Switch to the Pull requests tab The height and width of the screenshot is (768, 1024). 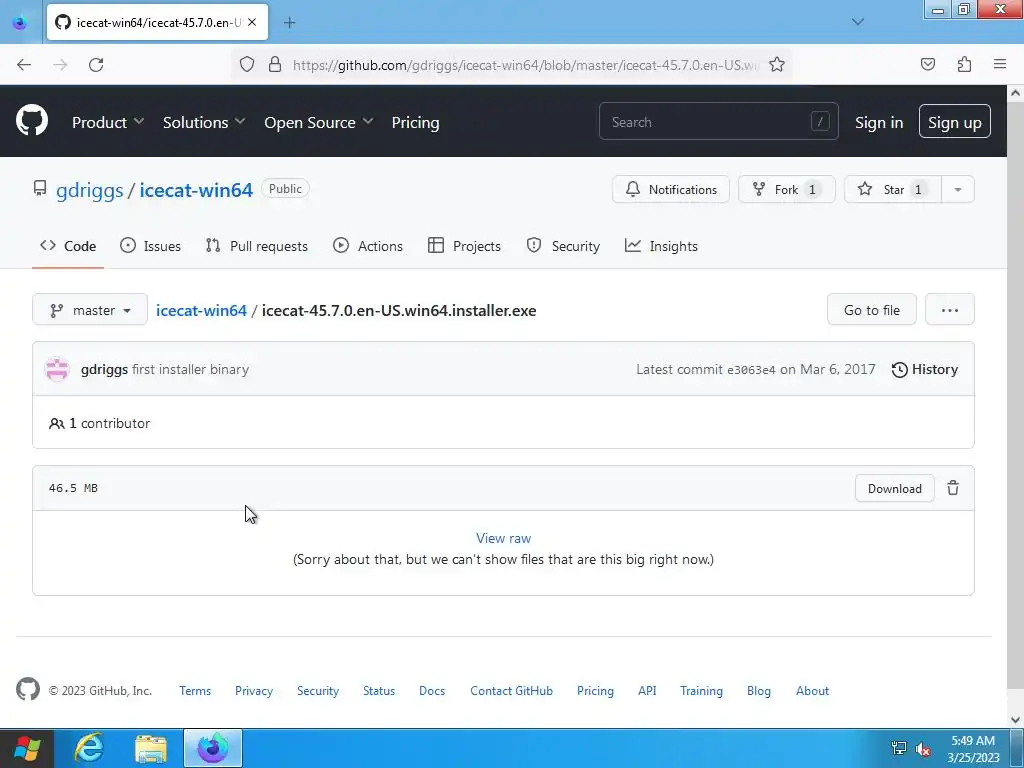(257, 246)
